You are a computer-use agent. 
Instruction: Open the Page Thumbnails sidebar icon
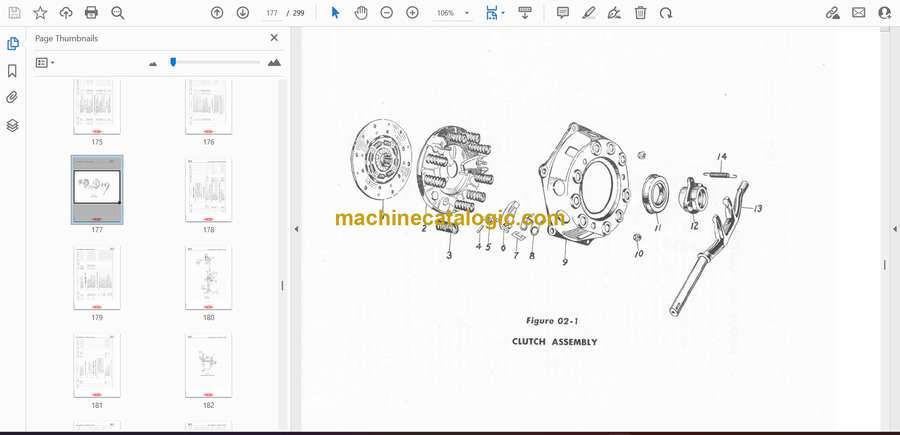click(12, 44)
